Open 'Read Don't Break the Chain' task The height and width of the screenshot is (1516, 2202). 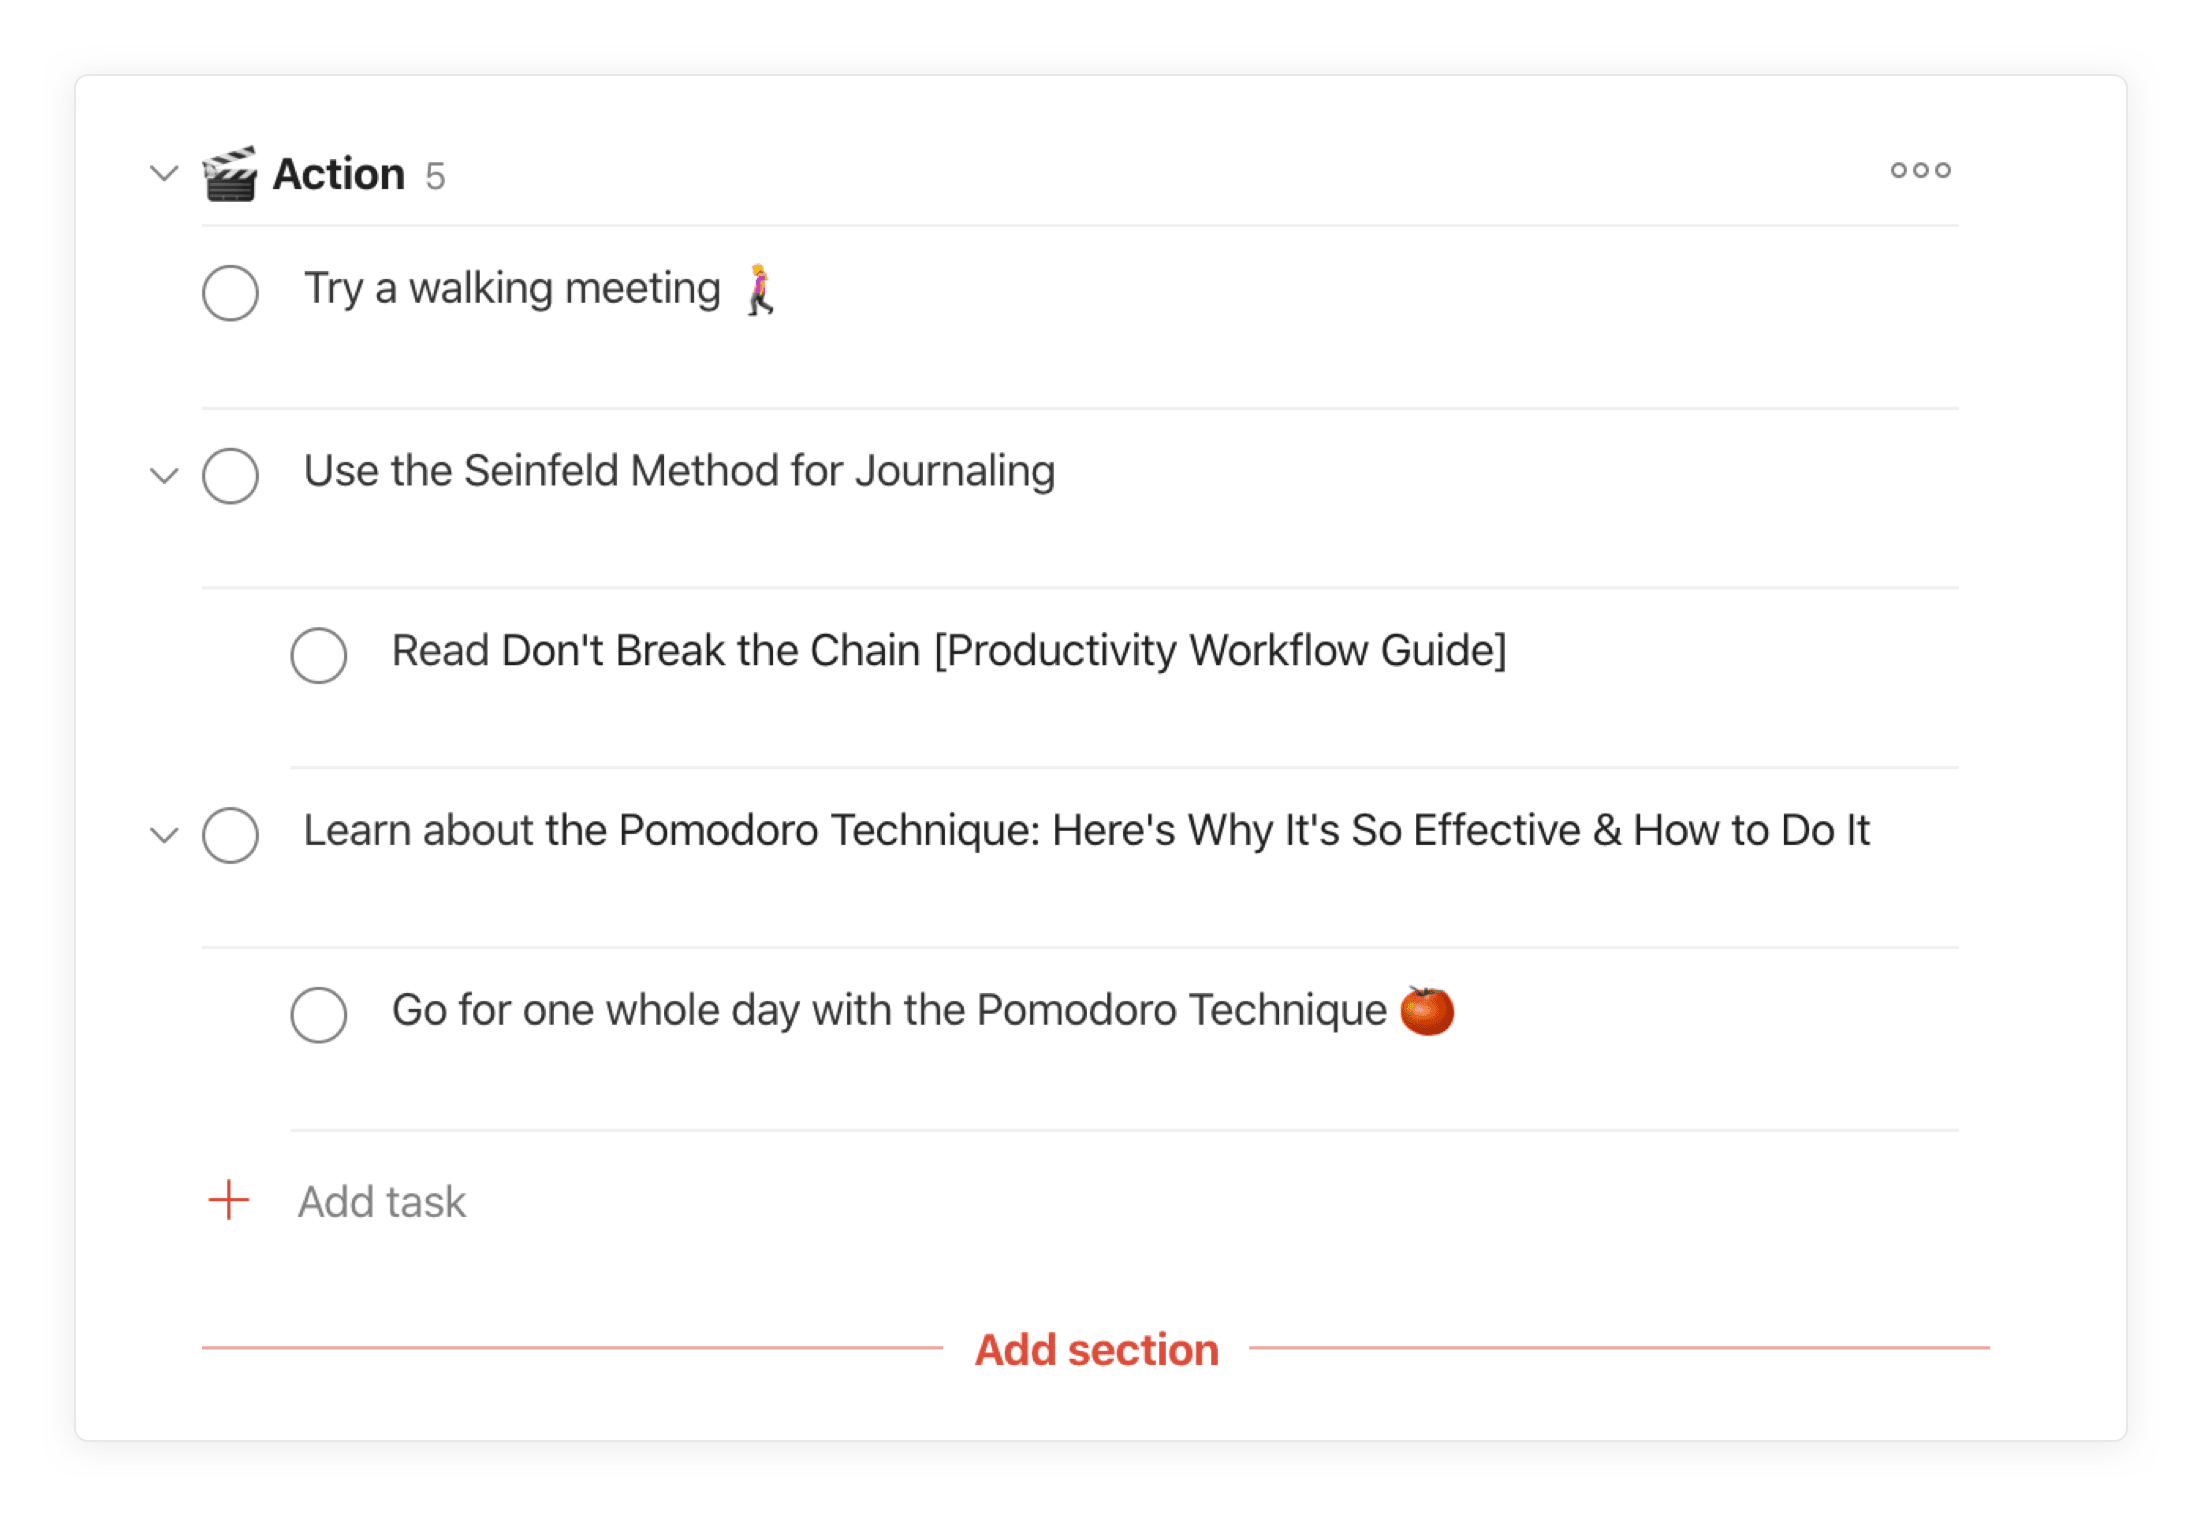click(948, 650)
